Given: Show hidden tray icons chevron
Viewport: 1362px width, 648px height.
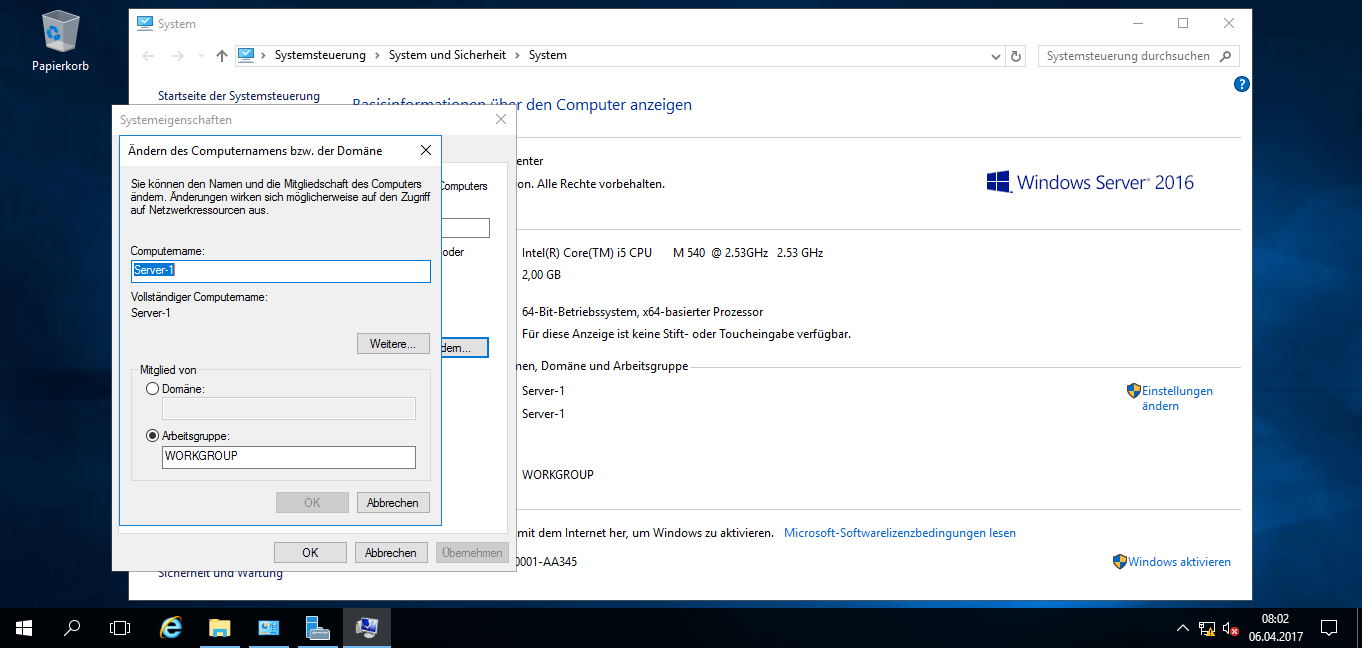Looking at the screenshot, I should click(1183, 628).
